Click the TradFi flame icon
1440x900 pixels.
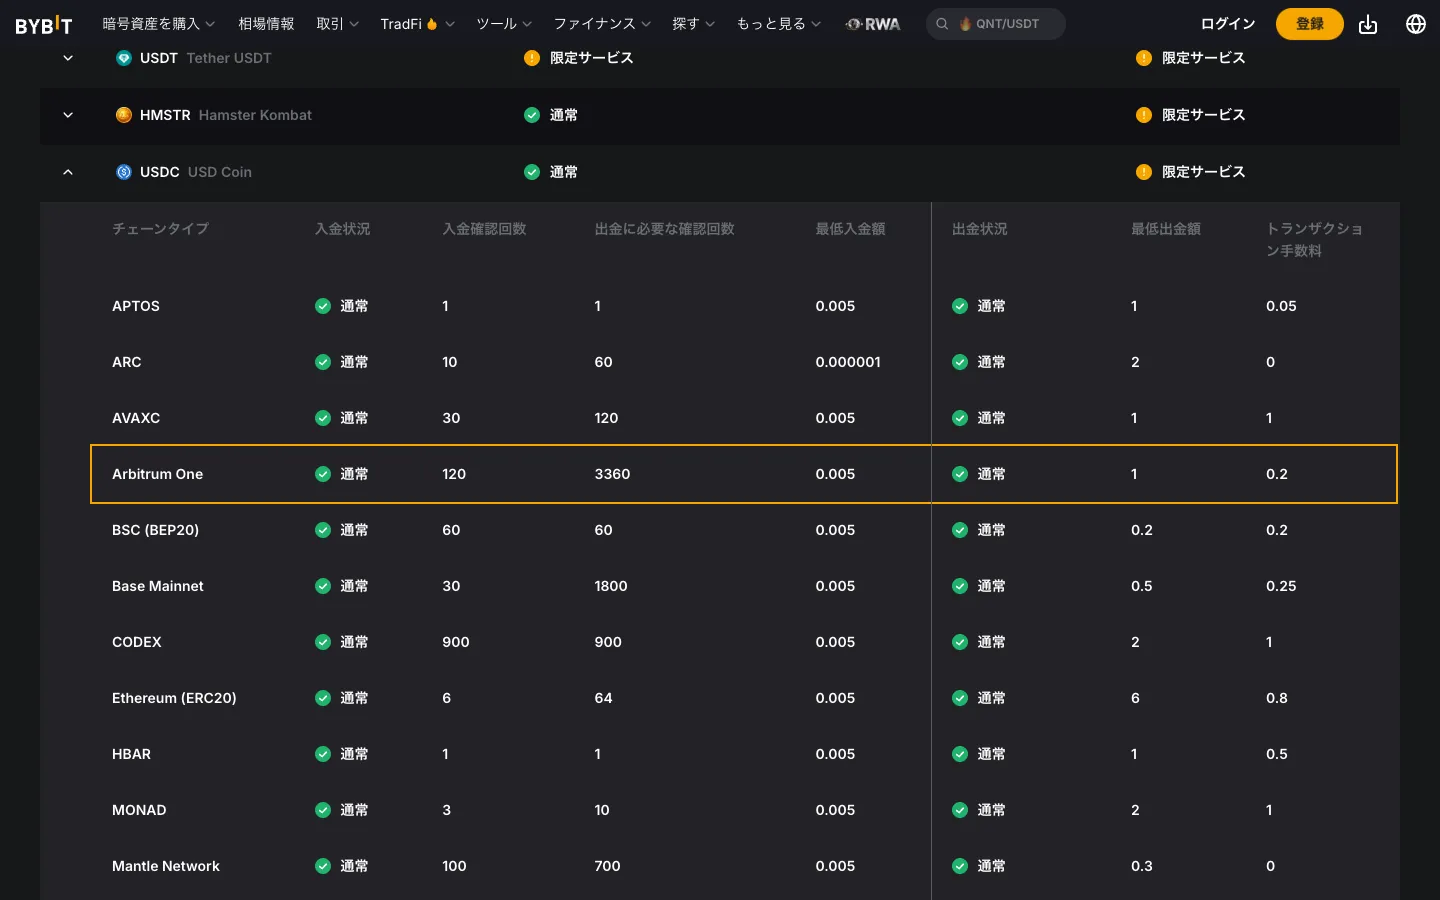coord(432,24)
